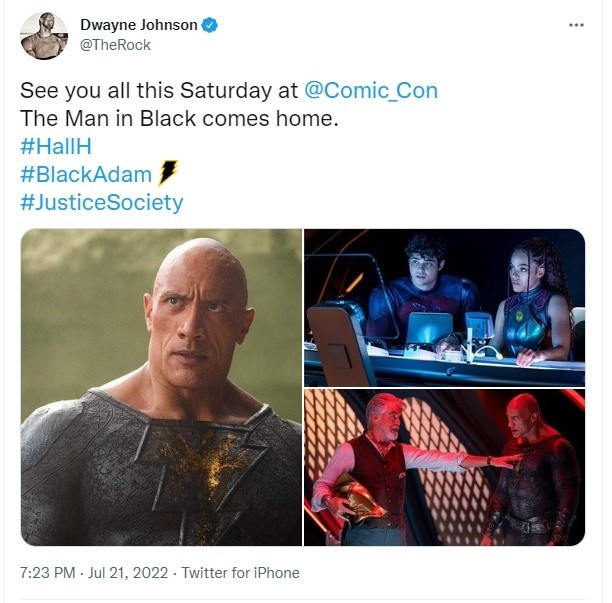Click 'See you all this Saturday at' text

tap(159, 91)
